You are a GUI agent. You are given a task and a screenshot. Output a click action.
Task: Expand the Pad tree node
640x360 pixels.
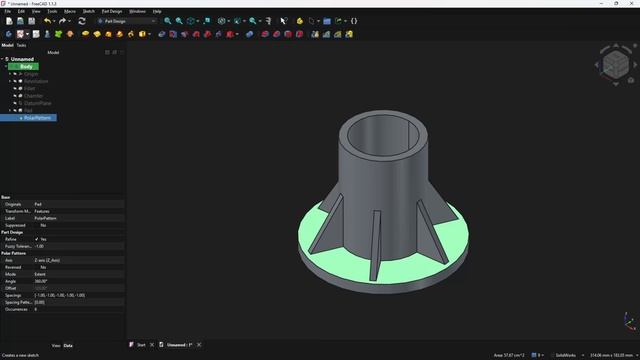pos(10,111)
